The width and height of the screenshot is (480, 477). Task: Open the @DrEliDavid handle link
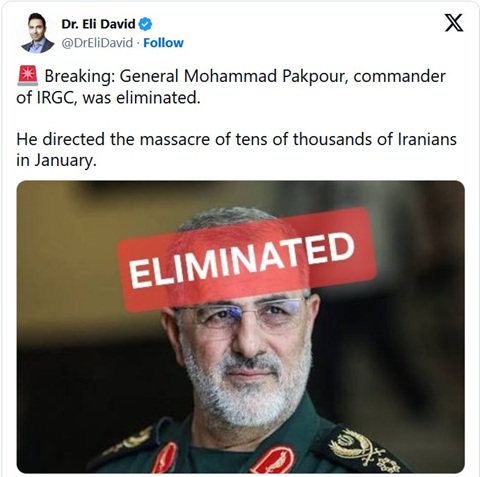(97, 43)
